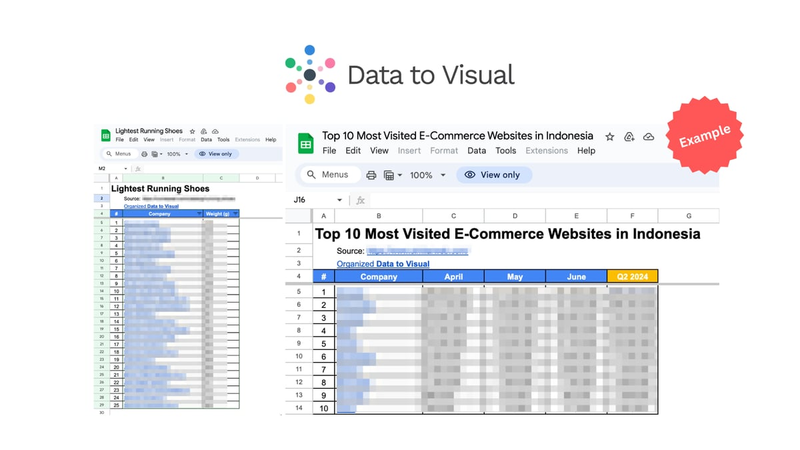Open Edit menu in Indonesia sheet
This screenshot has width=800, height=450.
(x=353, y=151)
